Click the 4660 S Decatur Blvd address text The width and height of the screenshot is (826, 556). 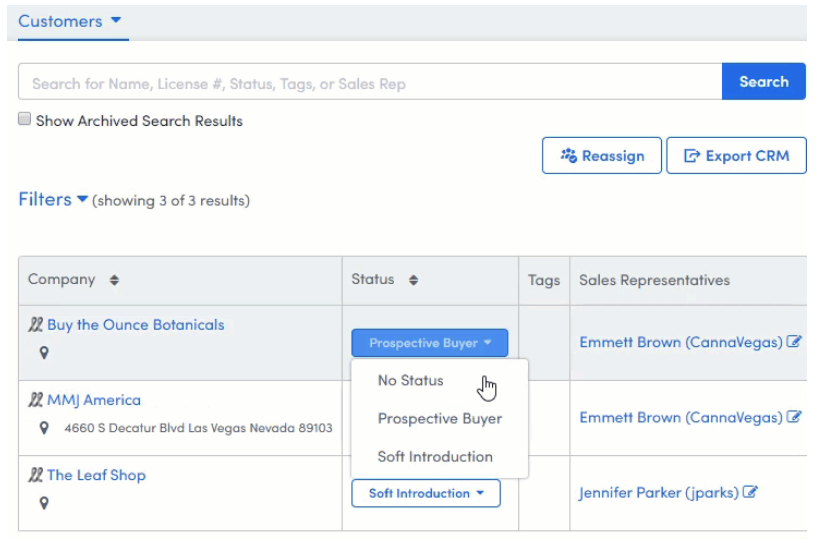tap(199, 428)
